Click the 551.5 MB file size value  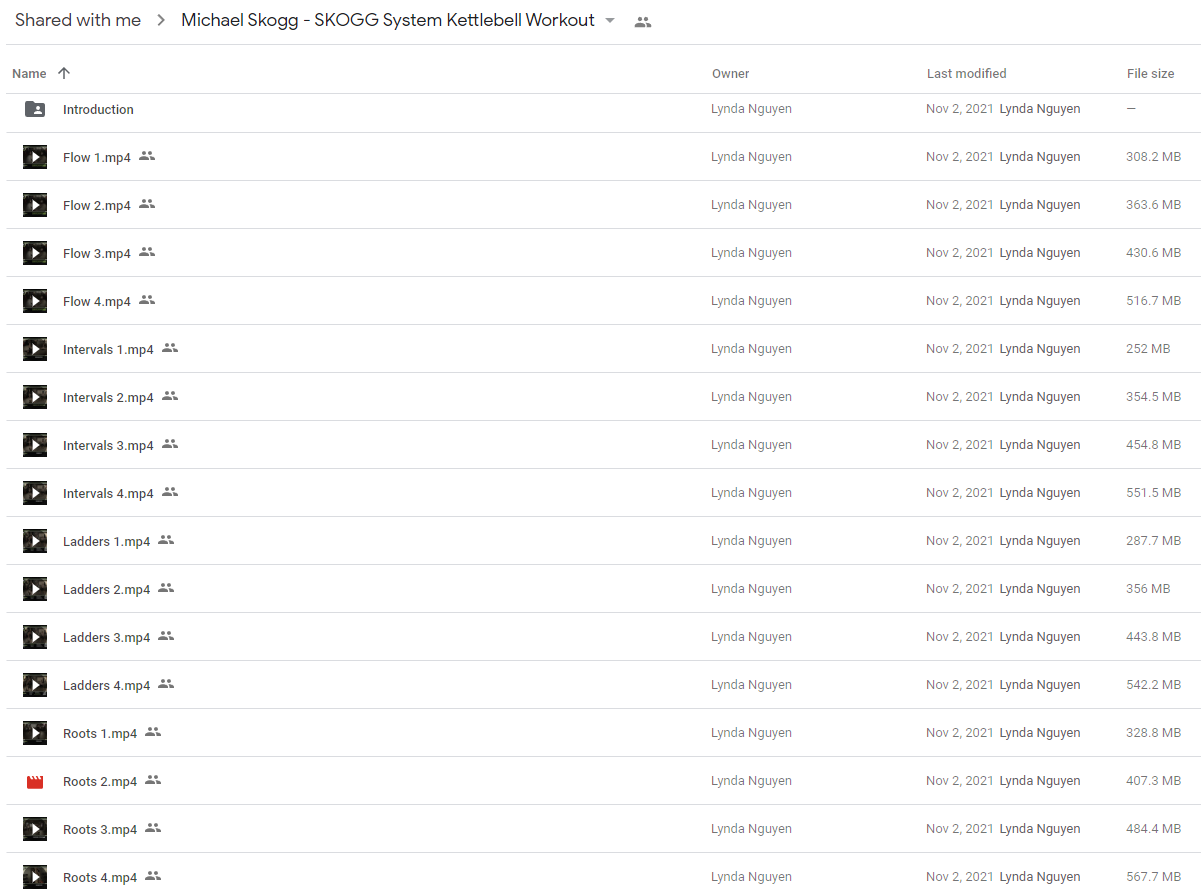(1153, 493)
